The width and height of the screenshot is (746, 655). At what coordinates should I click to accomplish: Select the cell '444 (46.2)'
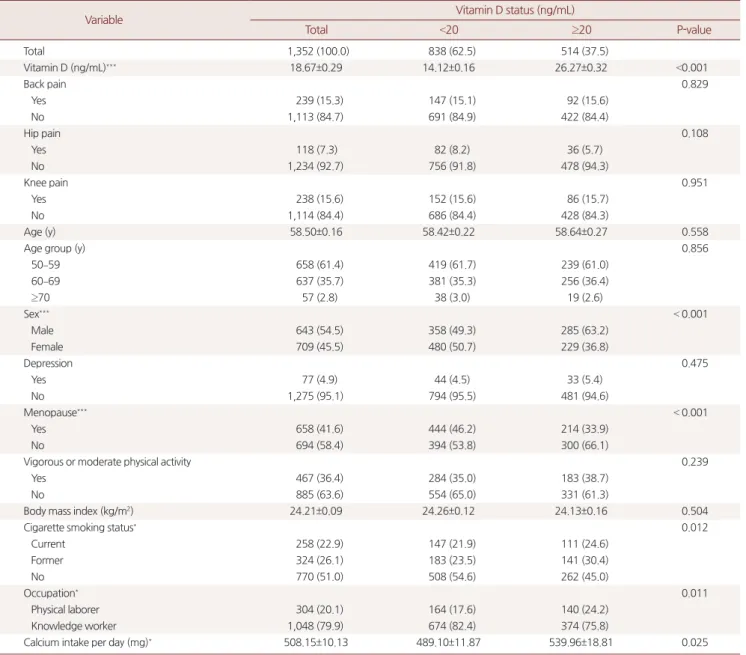click(452, 429)
